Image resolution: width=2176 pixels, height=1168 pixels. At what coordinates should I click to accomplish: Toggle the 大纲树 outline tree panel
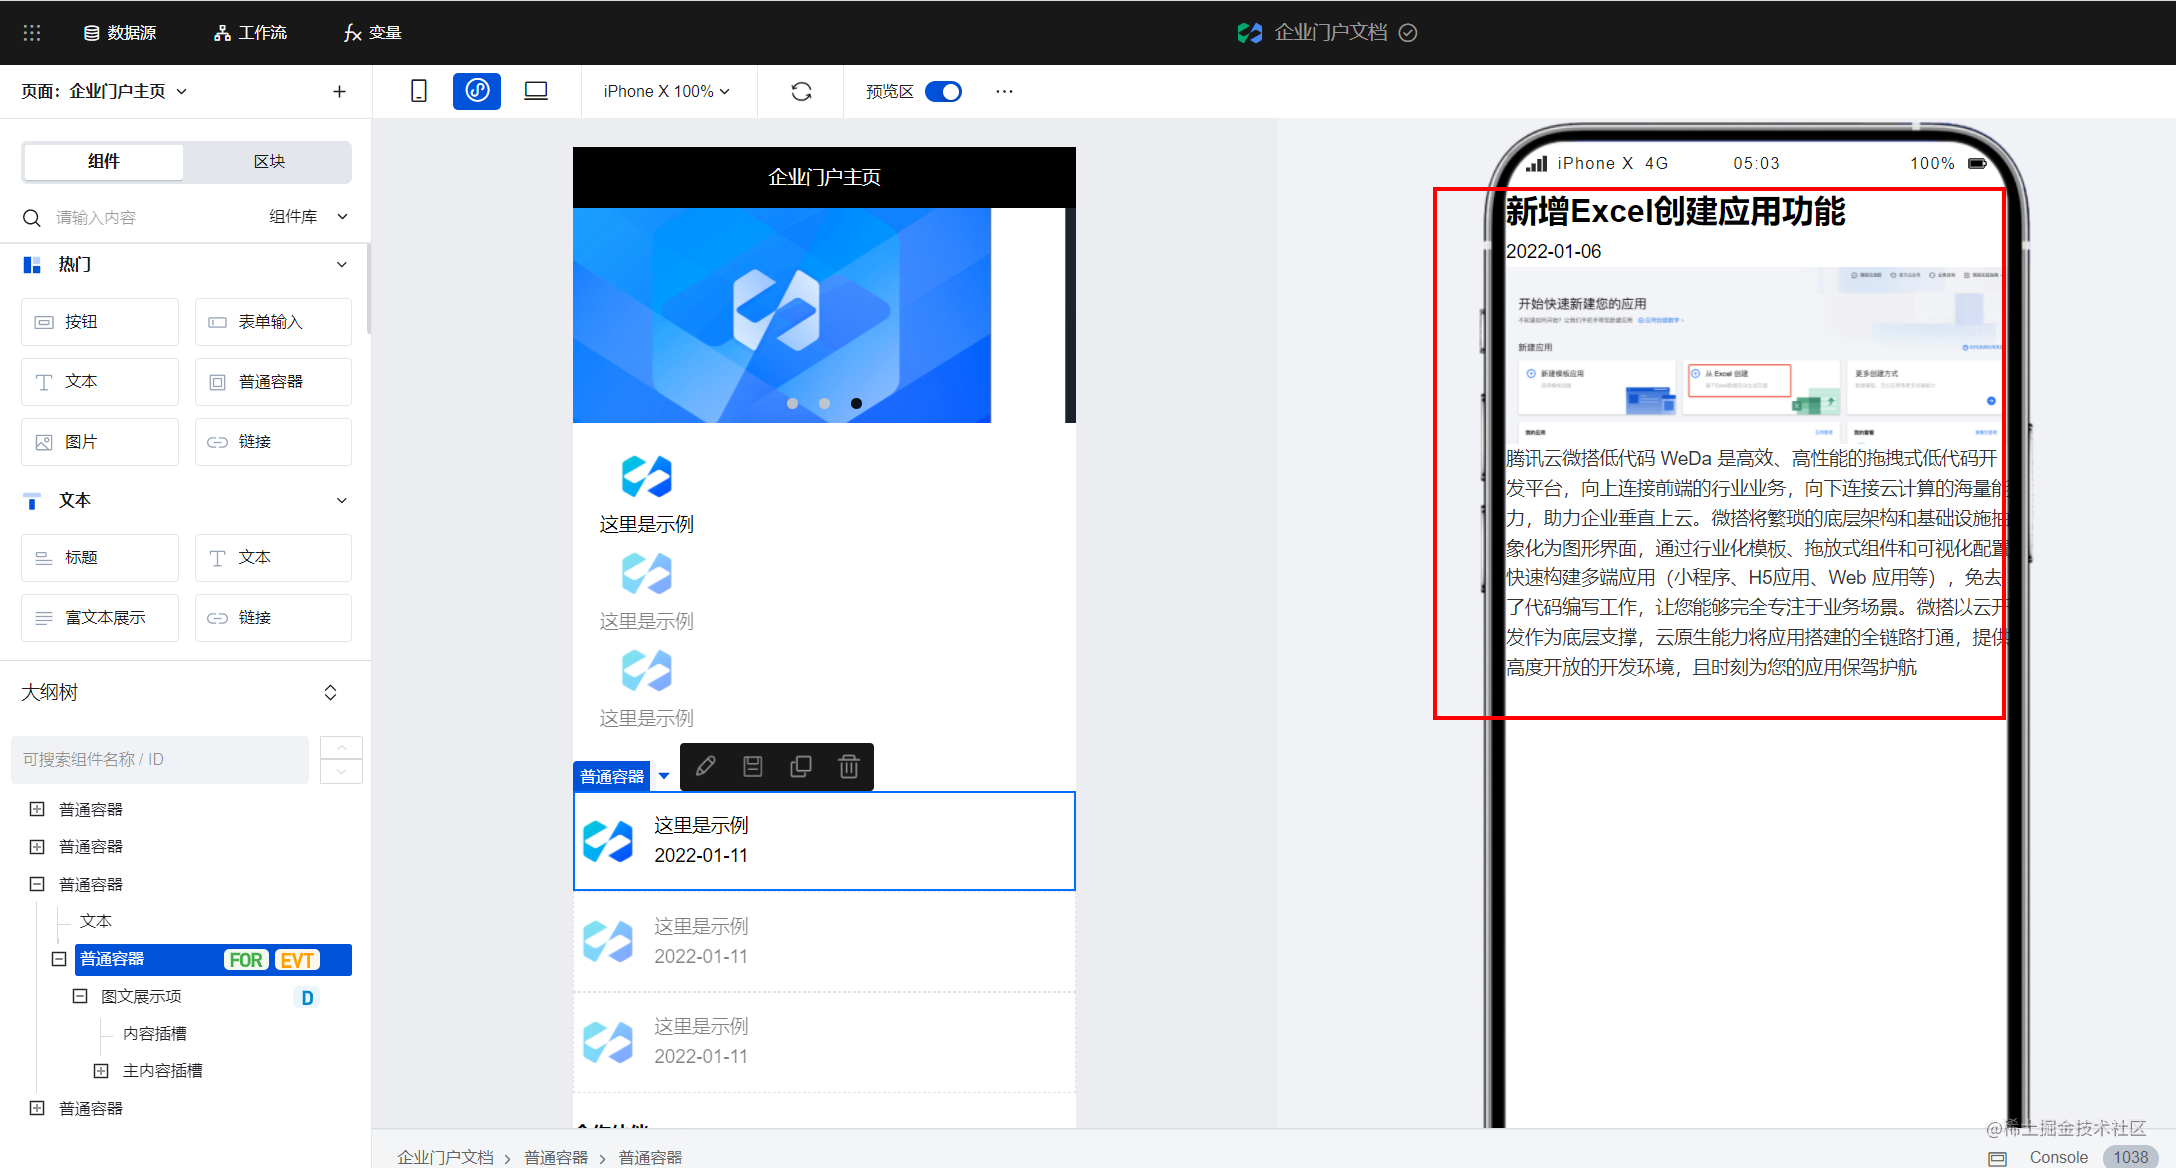(330, 693)
